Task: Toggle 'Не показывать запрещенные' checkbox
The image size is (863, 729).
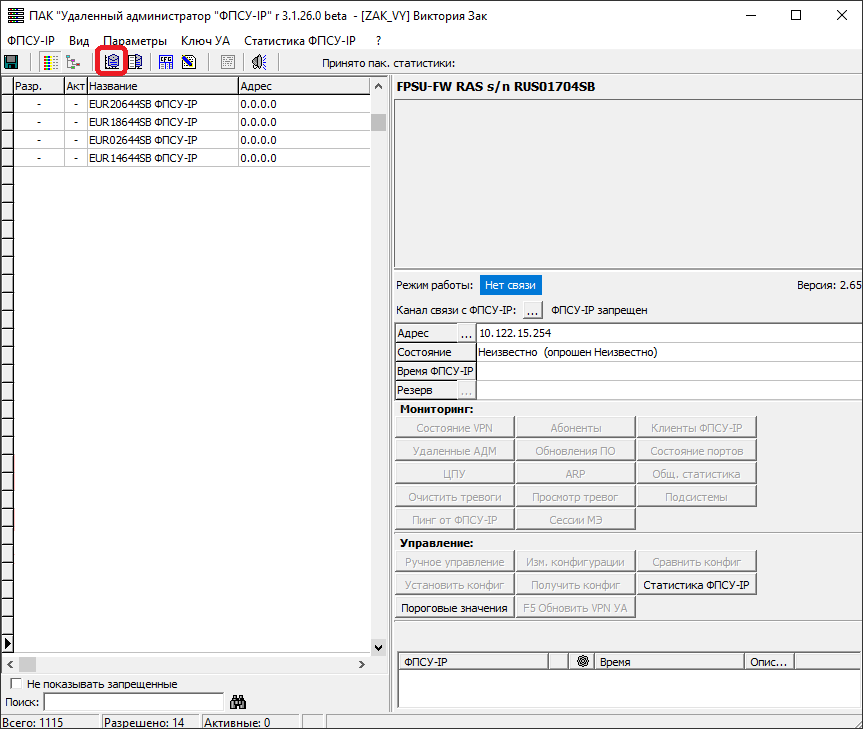Action: click(15, 684)
